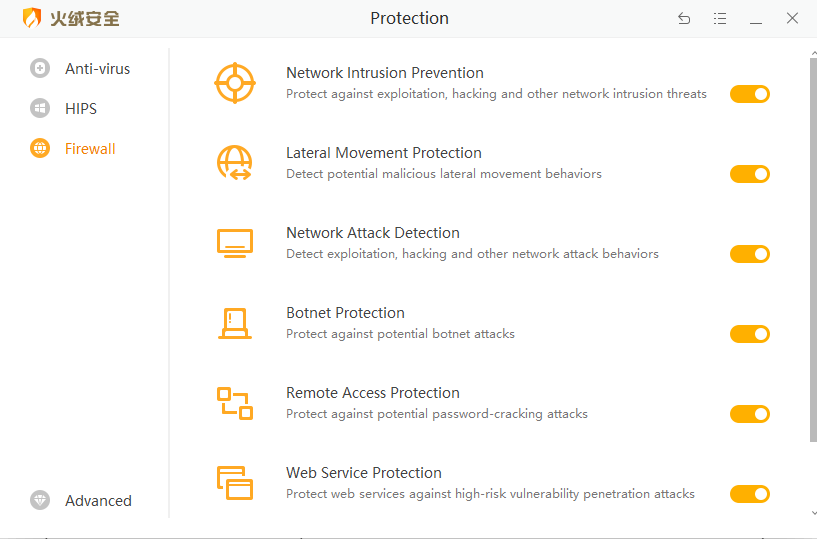Viewport: 817px width, 539px height.
Task: Click the Network Attack Detection monitor icon
Action: [x=235, y=243]
